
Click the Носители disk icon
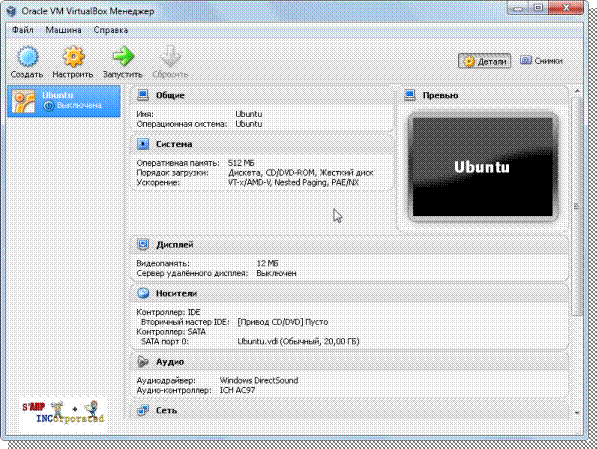click(143, 293)
